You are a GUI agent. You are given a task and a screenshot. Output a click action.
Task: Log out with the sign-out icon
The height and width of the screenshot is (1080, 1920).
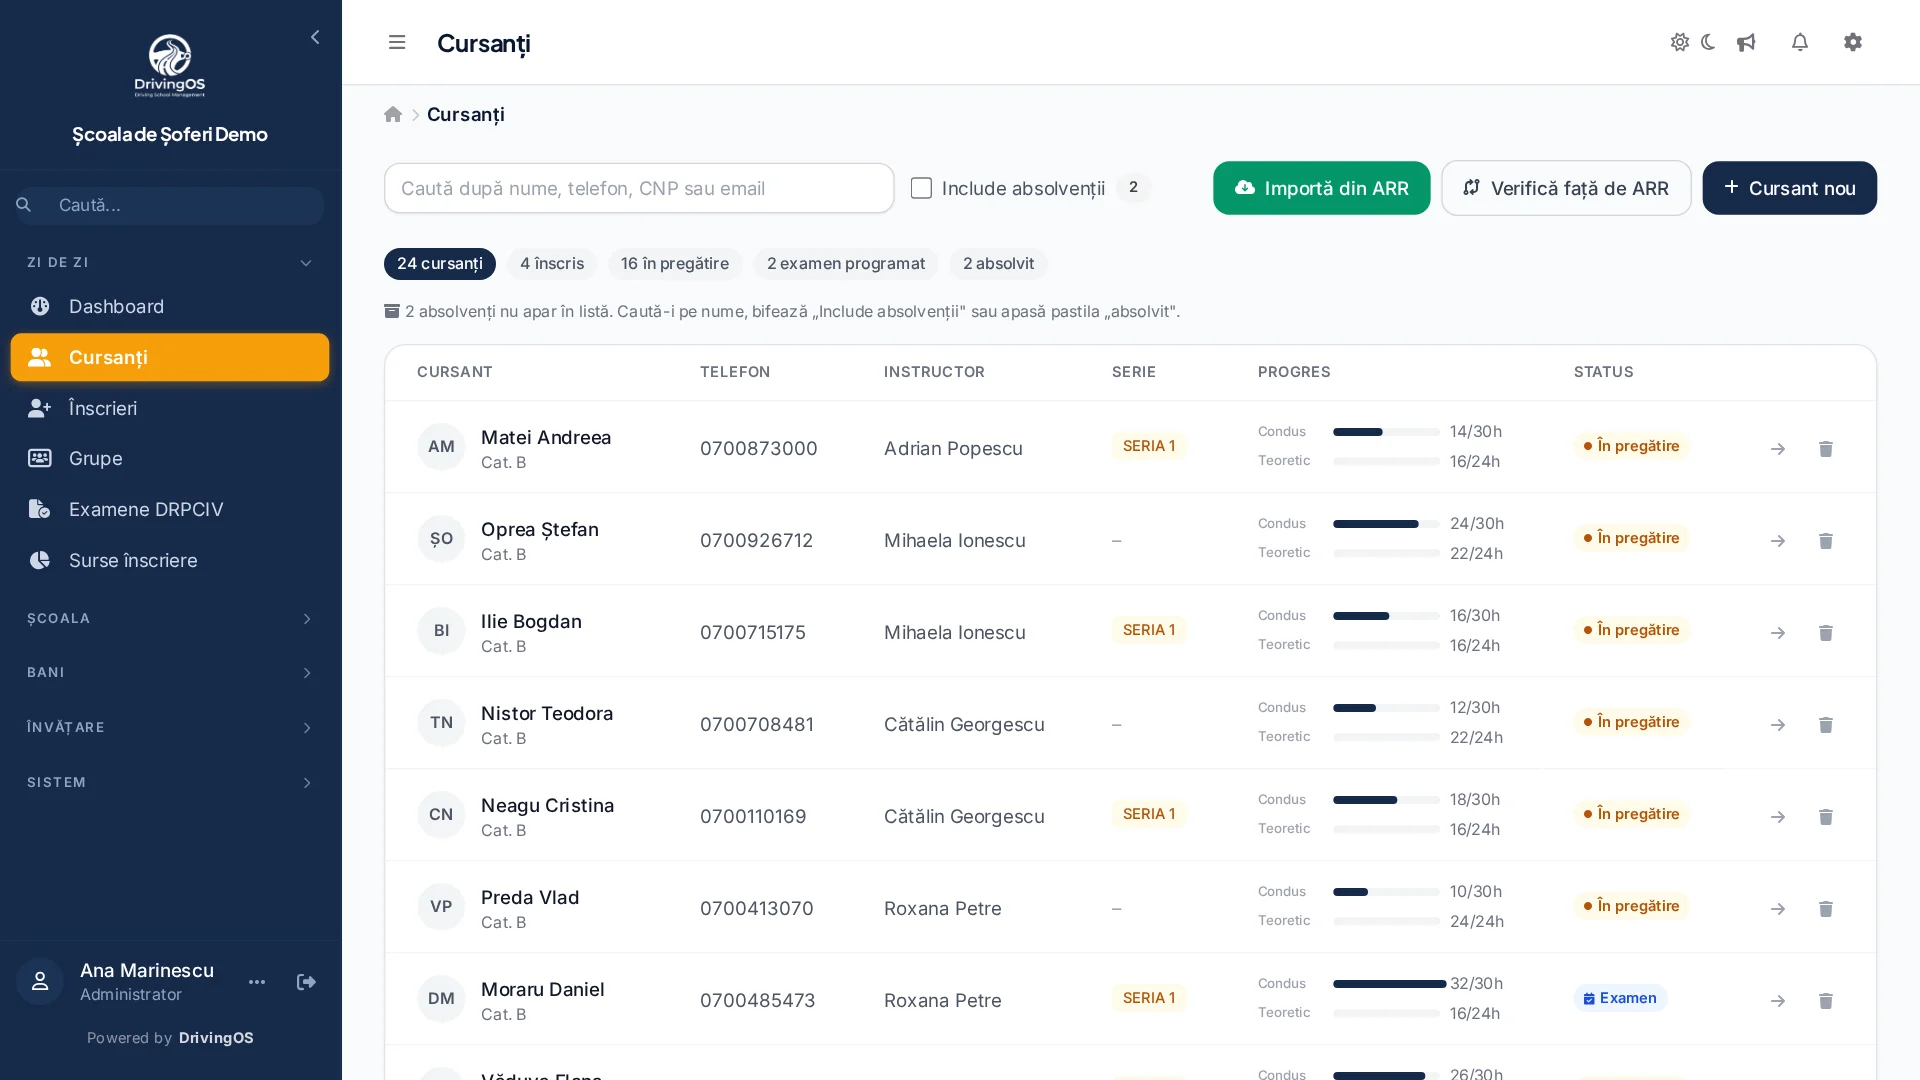(x=307, y=982)
